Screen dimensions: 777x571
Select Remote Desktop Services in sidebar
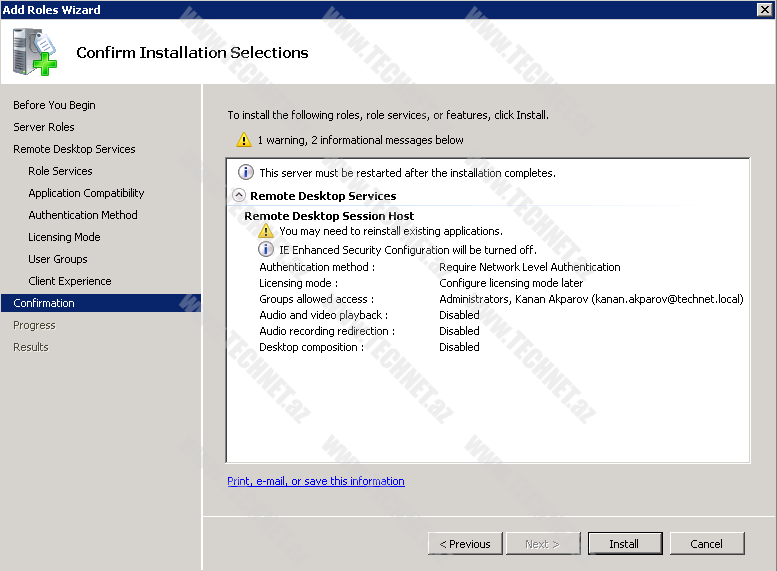(74, 149)
